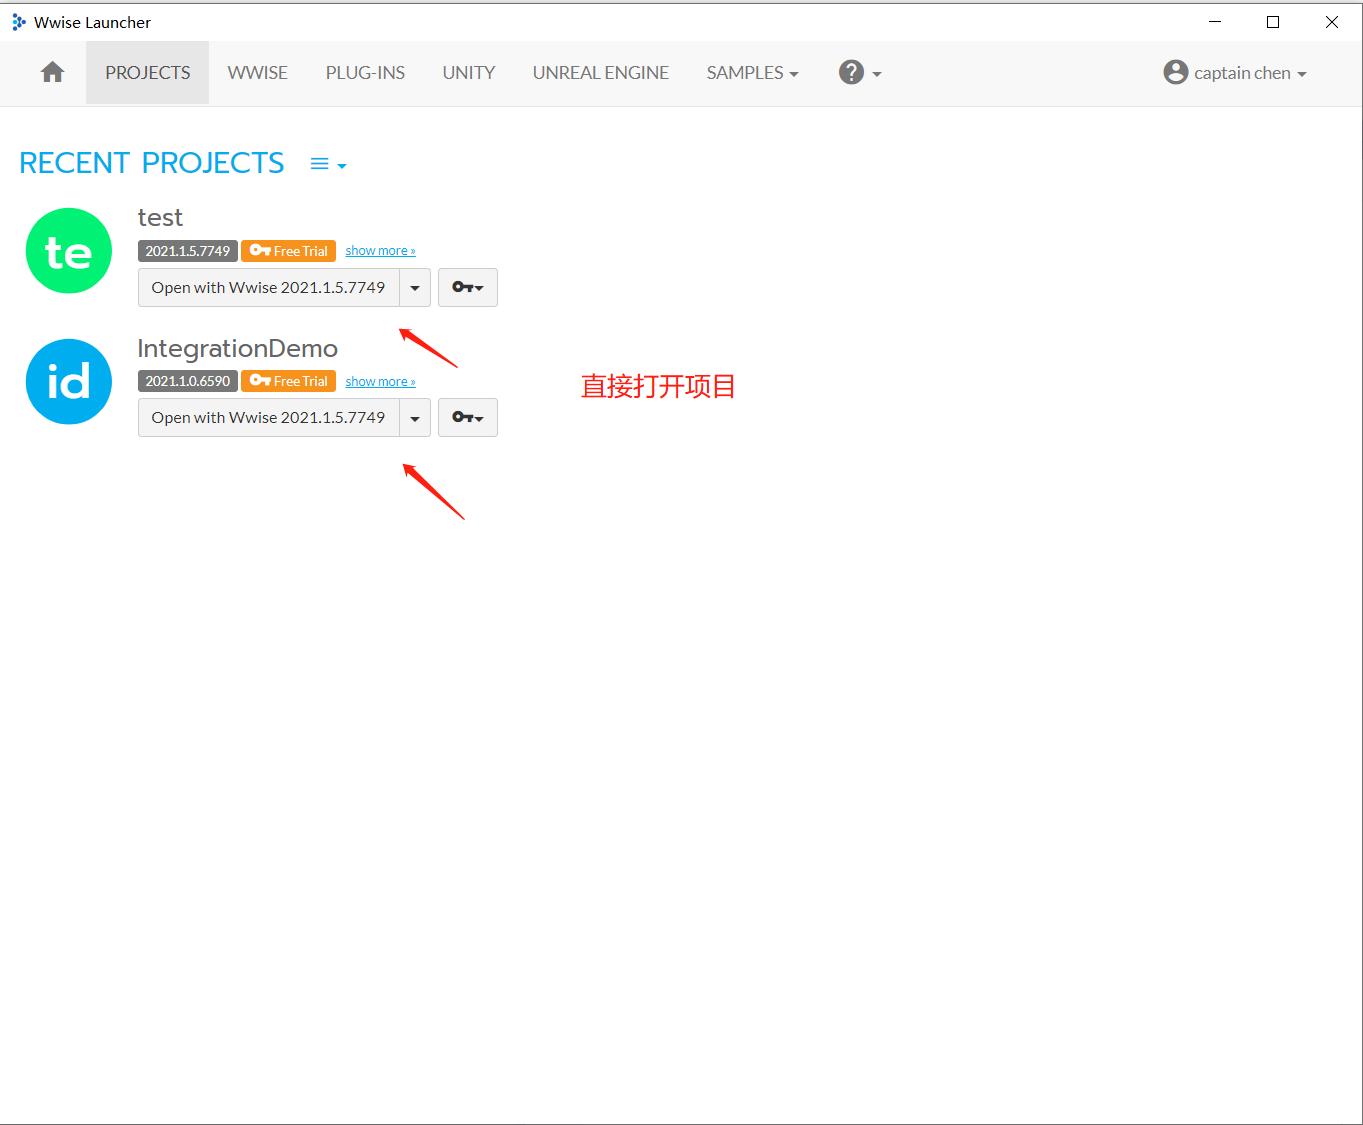The width and height of the screenshot is (1363, 1125).
Task: Open test with Wwise 2021.1.5.7749
Action: tap(268, 288)
